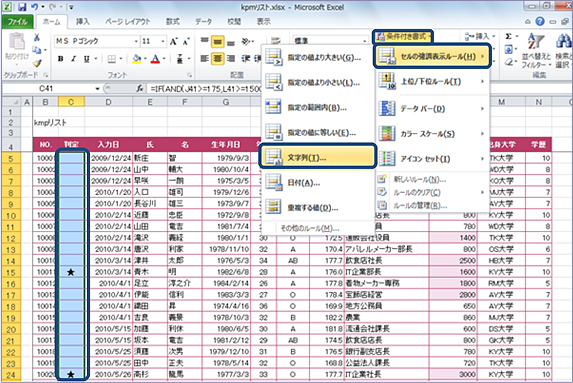Open the font size dropdown showing 11
This screenshot has width=573, height=383.
tap(163, 41)
